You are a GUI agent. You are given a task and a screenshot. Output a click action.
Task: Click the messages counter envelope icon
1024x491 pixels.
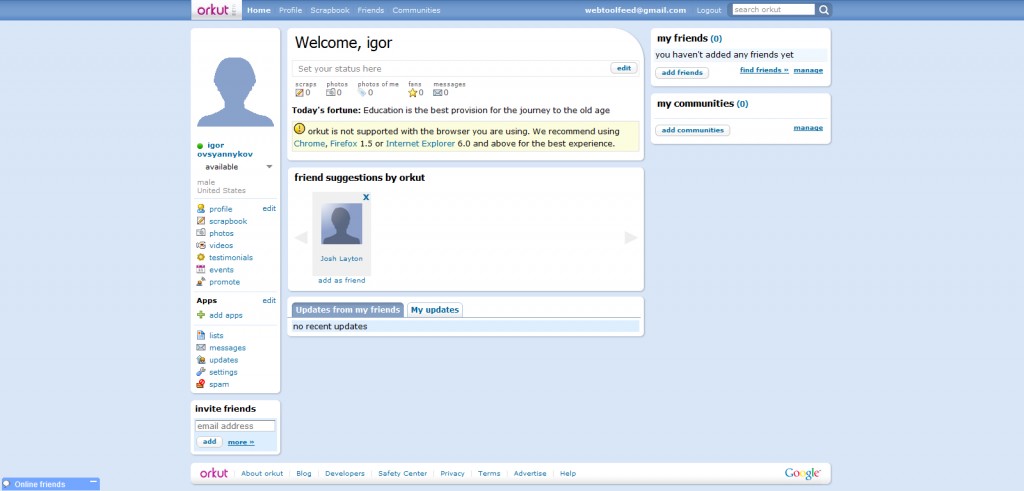click(438, 93)
